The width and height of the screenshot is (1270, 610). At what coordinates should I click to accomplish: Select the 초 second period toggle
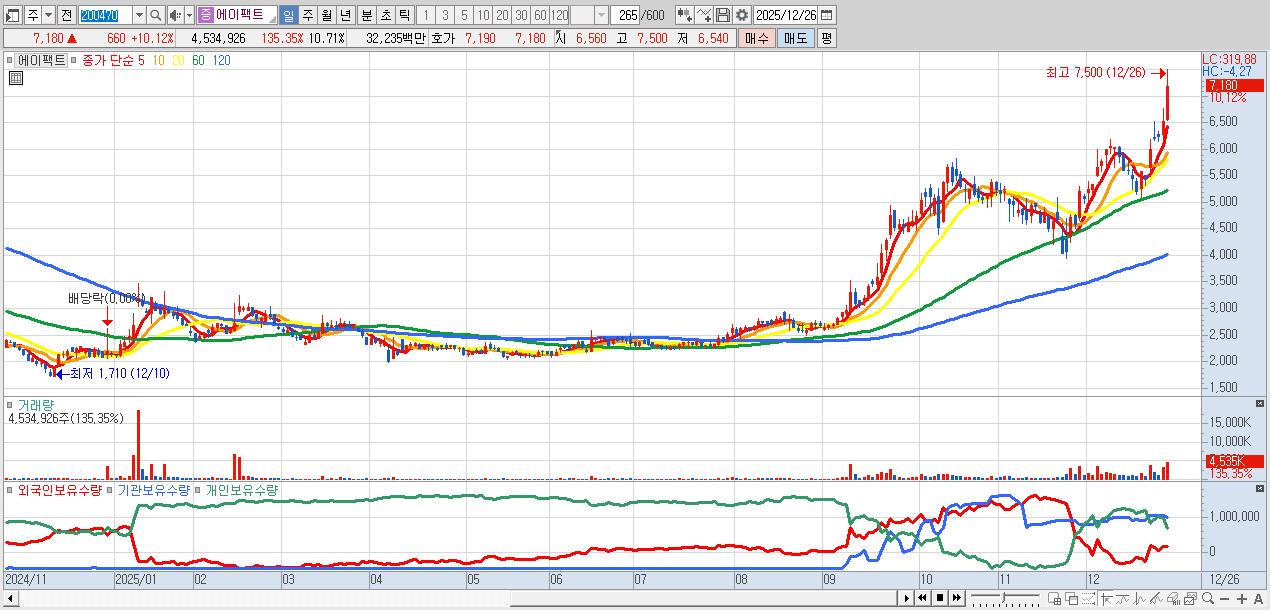tap(384, 15)
